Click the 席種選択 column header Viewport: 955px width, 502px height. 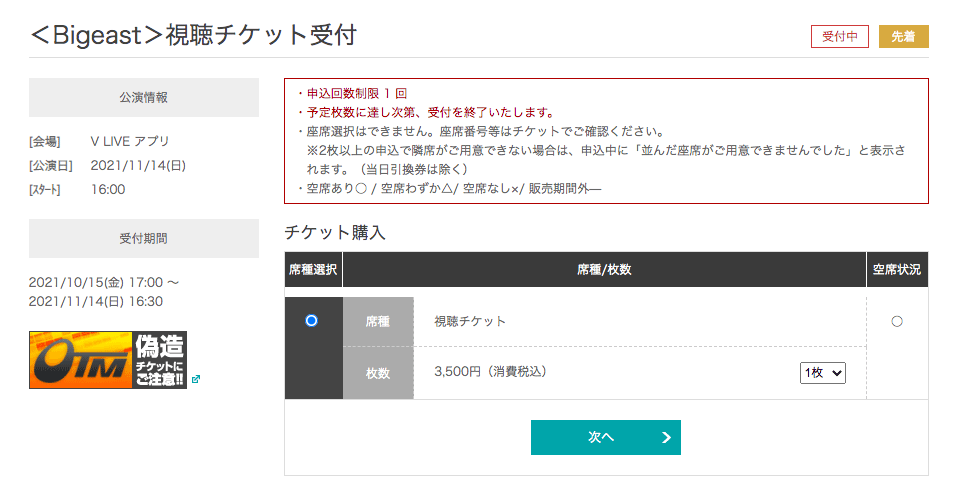(313, 270)
